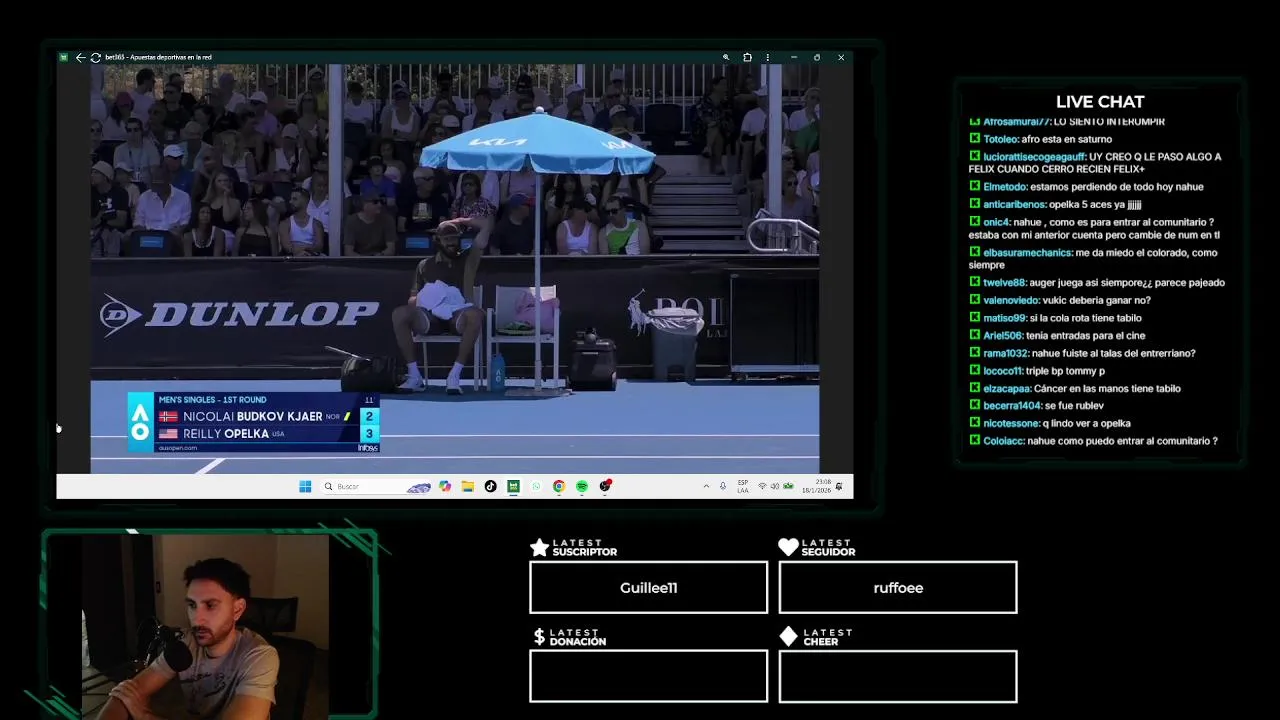This screenshot has height=720, width=1280.
Task: Click the Latest Cheer diamond icon
Action: pyautogui.click(x=788, y=637)
